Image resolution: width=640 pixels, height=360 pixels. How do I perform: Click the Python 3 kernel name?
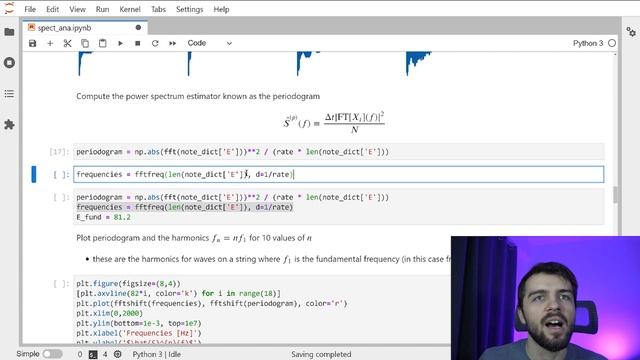[x=588, y=43]
